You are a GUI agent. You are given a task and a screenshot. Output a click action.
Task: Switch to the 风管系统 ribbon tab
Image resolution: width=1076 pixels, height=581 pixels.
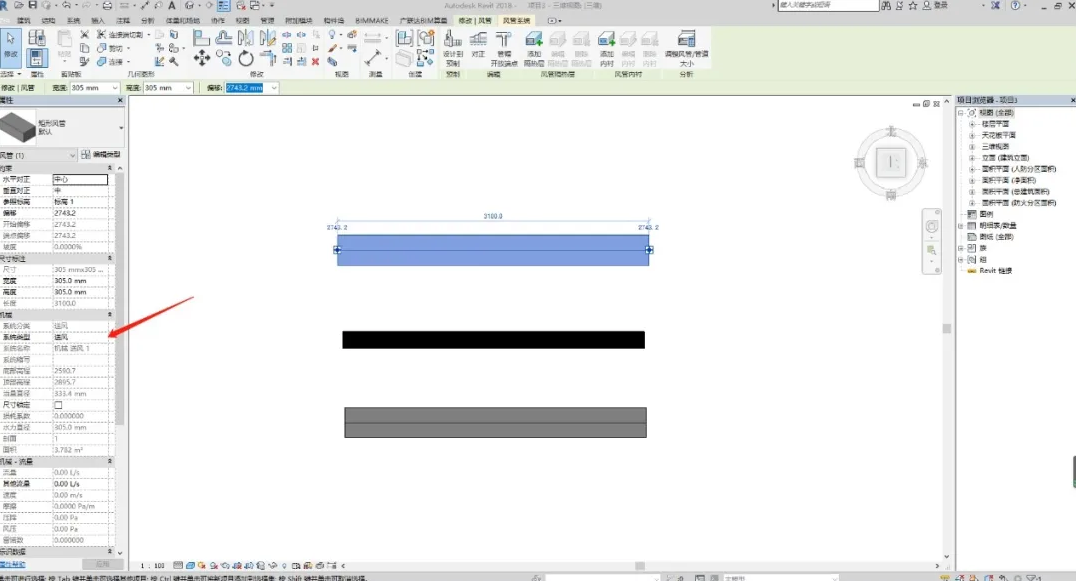516,21
